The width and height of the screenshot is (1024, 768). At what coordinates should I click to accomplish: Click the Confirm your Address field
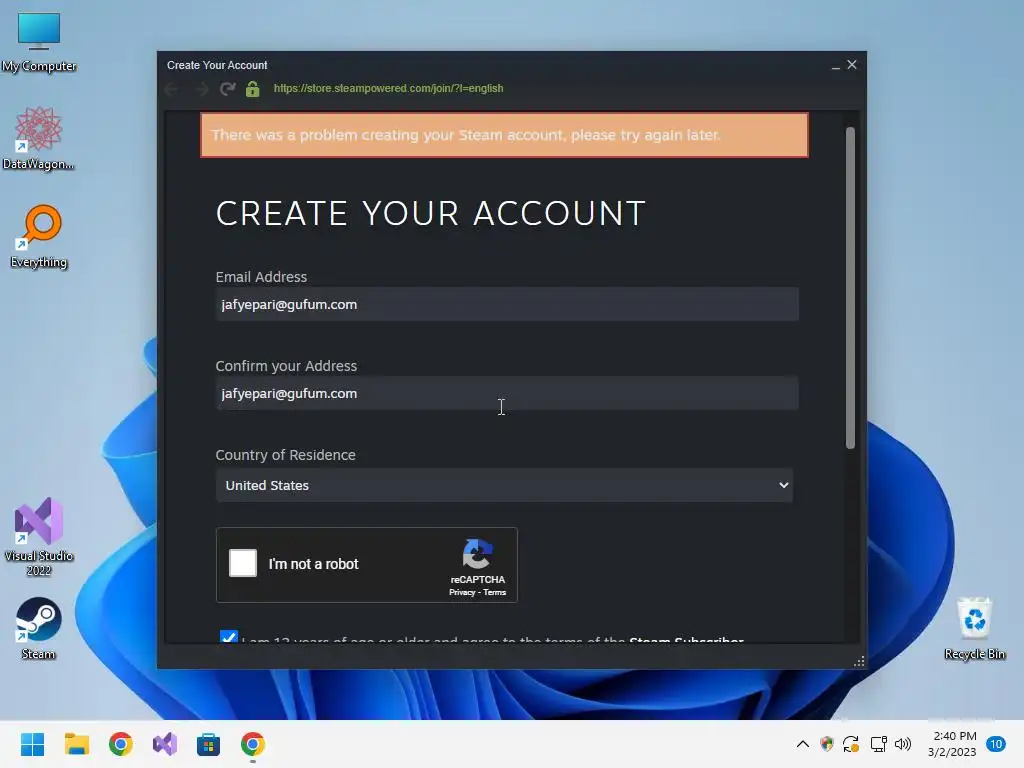507,393
